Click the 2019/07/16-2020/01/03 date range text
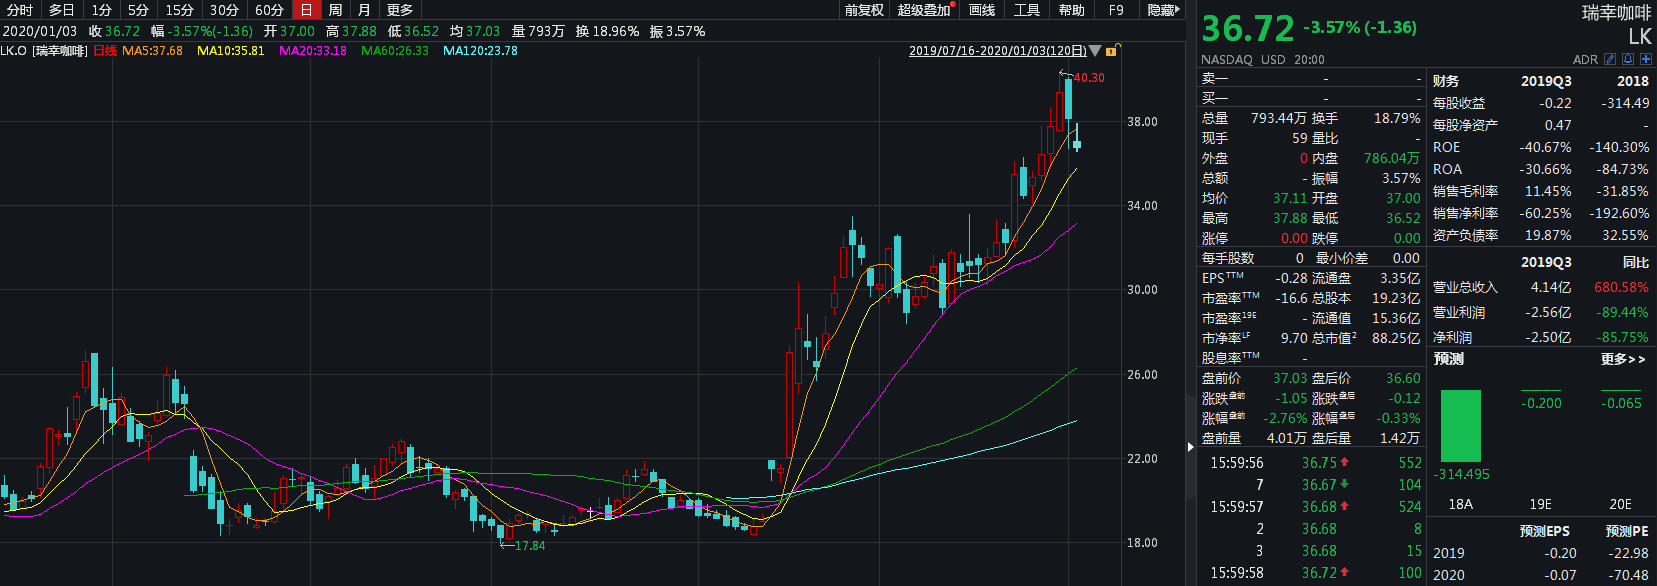This screenshot has height=586, width=1657. tap(997, 51)
